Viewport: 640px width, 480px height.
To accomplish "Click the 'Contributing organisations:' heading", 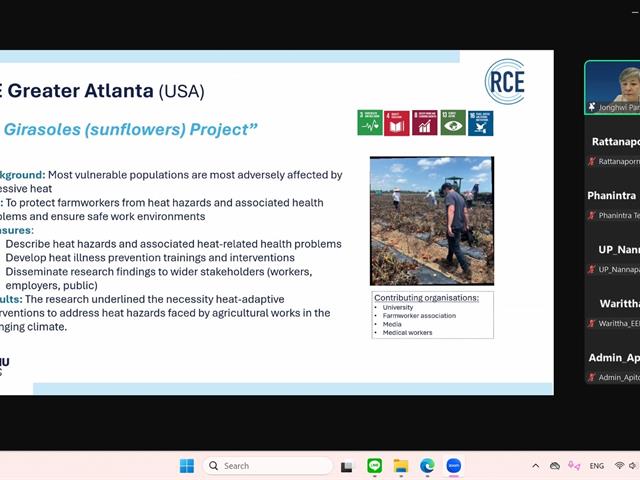I will pyautogui.click(x=427, y=298).
